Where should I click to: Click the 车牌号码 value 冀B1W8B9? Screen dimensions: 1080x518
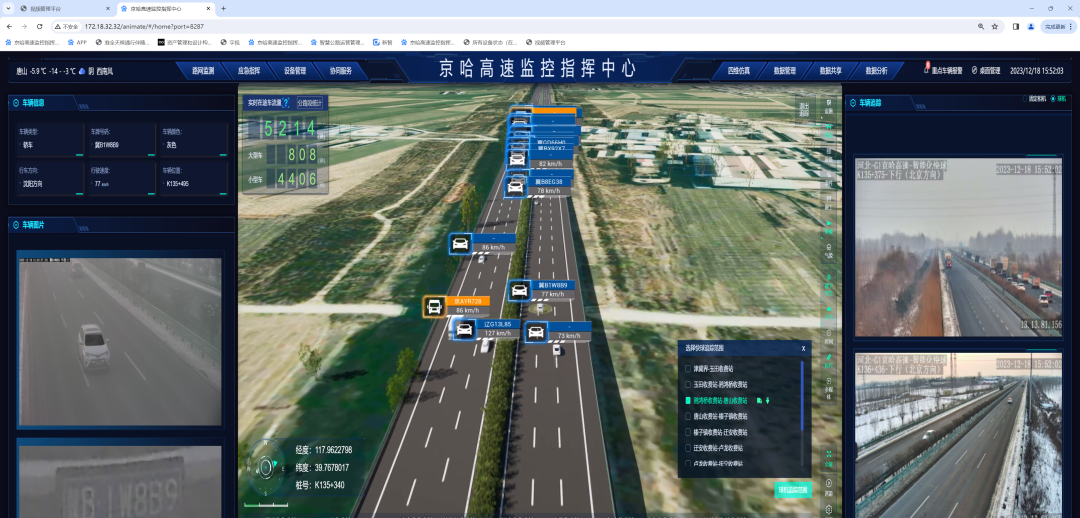tap(107, 145)
